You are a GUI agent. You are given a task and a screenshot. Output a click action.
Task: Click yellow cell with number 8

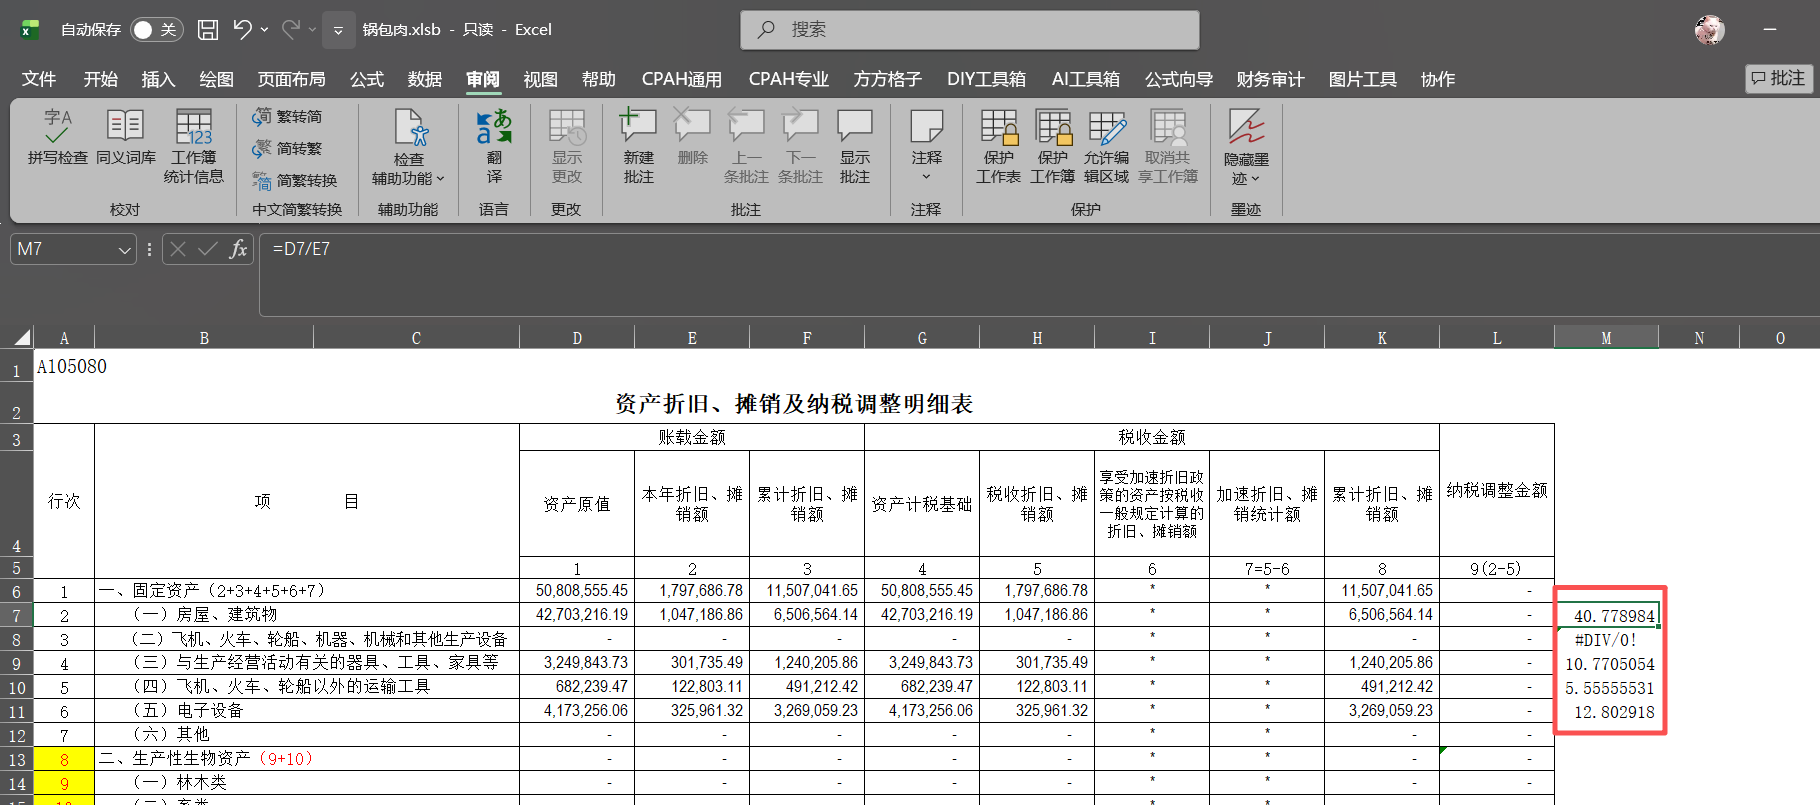point(64,759)
